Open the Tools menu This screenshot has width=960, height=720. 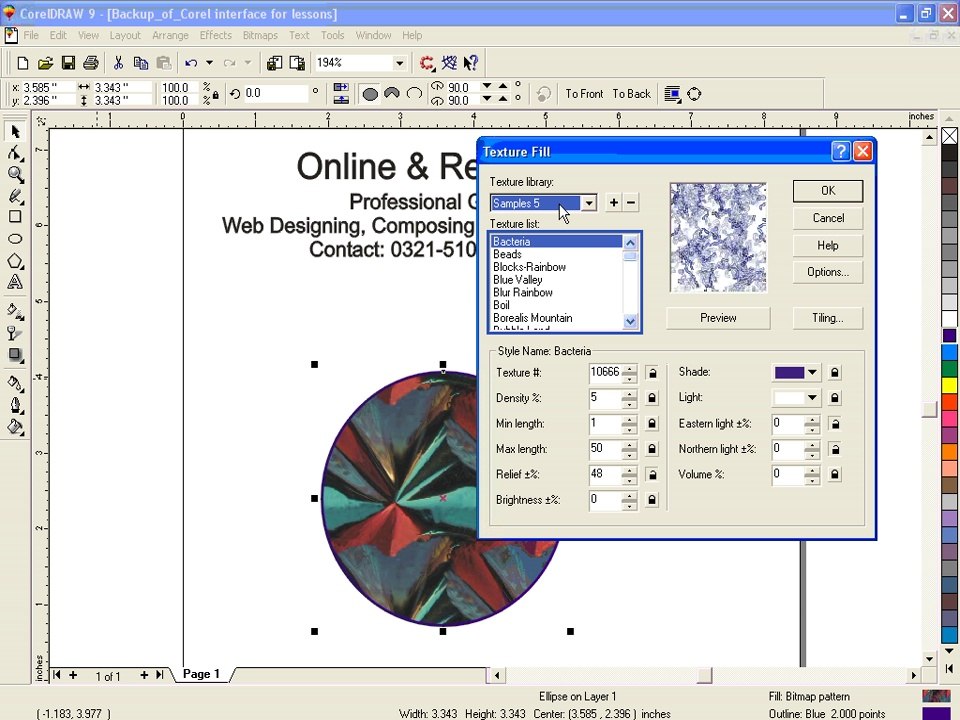[x=332, y=36]
